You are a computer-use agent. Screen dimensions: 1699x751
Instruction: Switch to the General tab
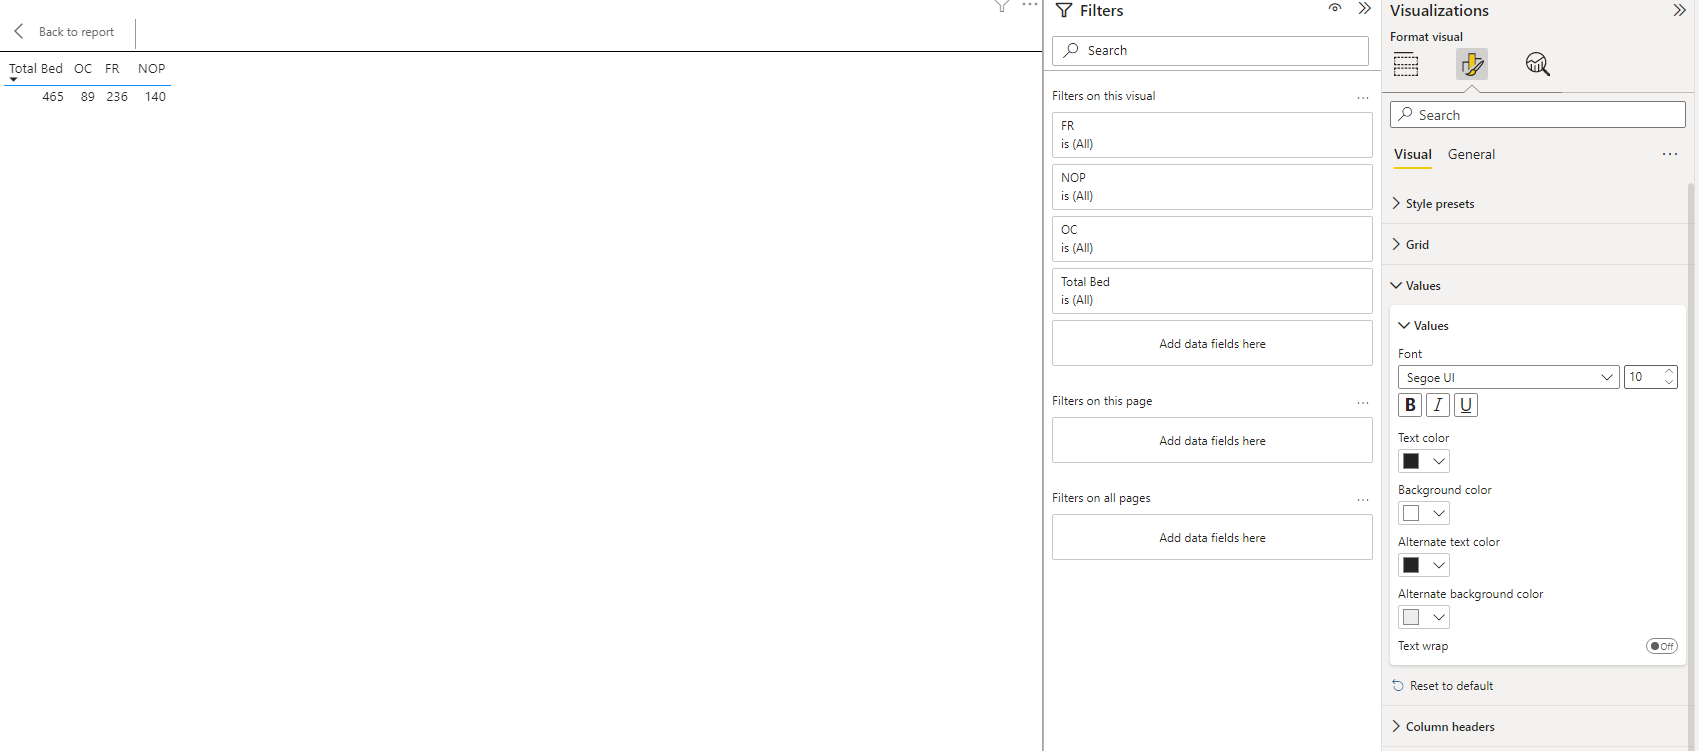pyautogui.click(x=1471, y=154)
